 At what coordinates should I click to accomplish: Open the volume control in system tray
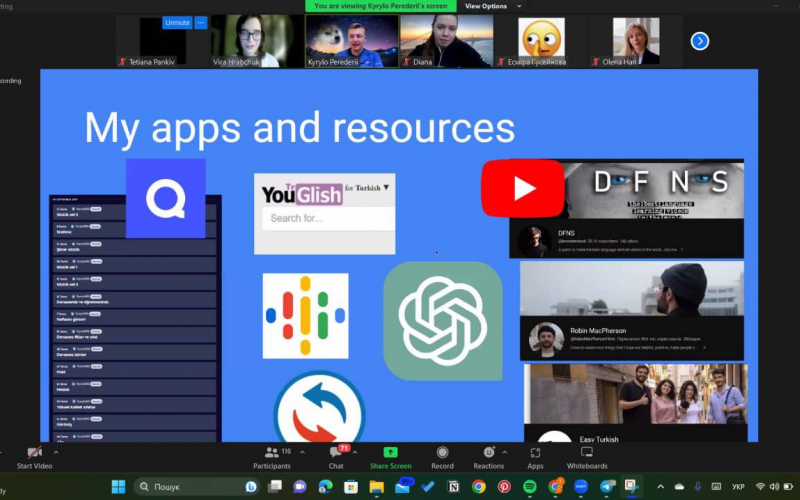pos(774,487)
